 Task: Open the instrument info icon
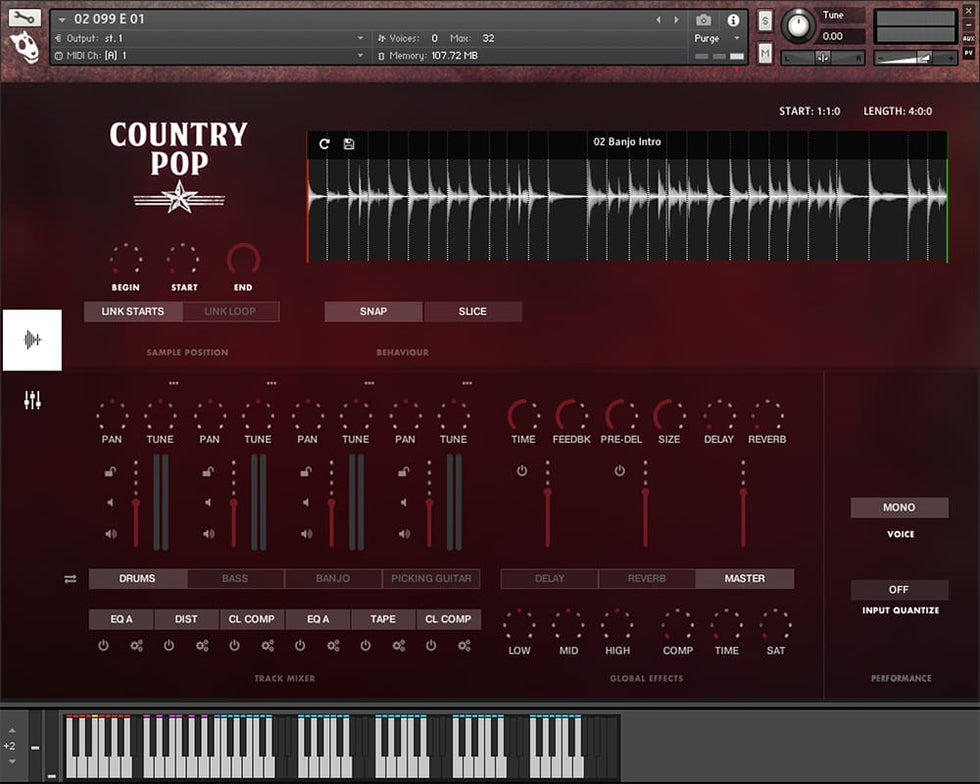[x=733, y=20]
